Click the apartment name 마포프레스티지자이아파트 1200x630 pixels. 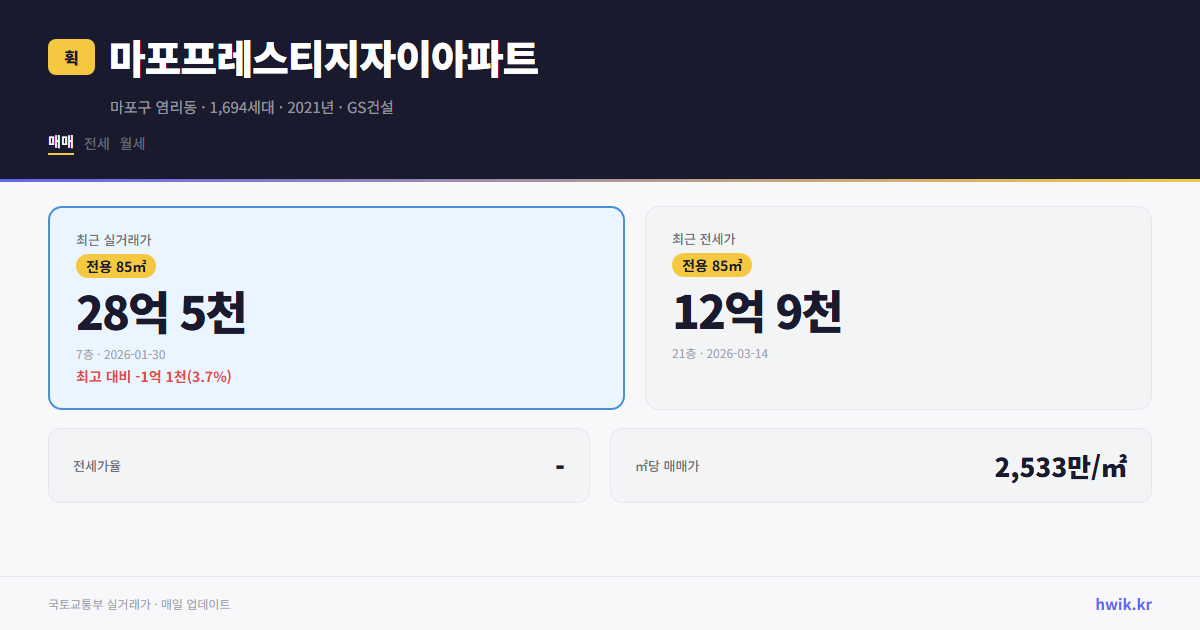click(322, 58)
